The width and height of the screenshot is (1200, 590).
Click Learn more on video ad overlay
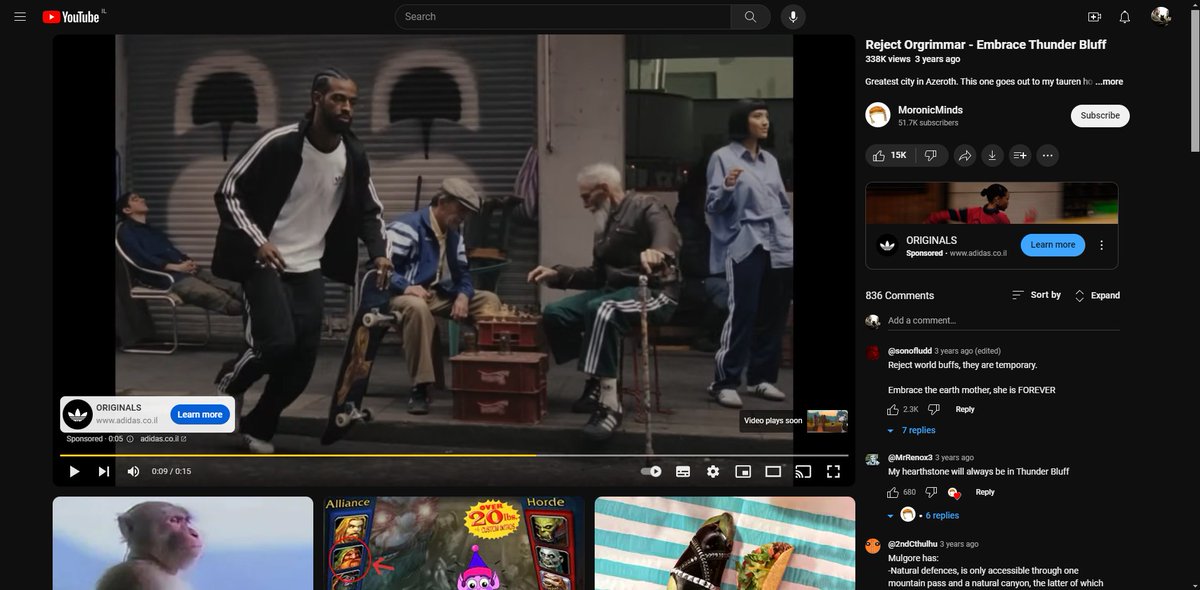199,414
